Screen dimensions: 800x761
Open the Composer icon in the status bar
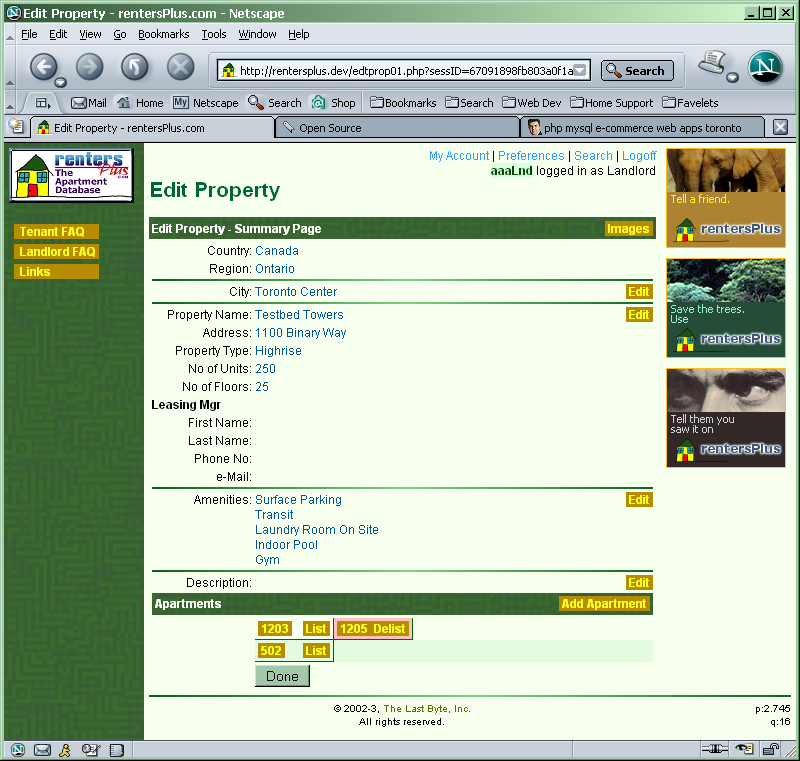[x=91, y=749]
